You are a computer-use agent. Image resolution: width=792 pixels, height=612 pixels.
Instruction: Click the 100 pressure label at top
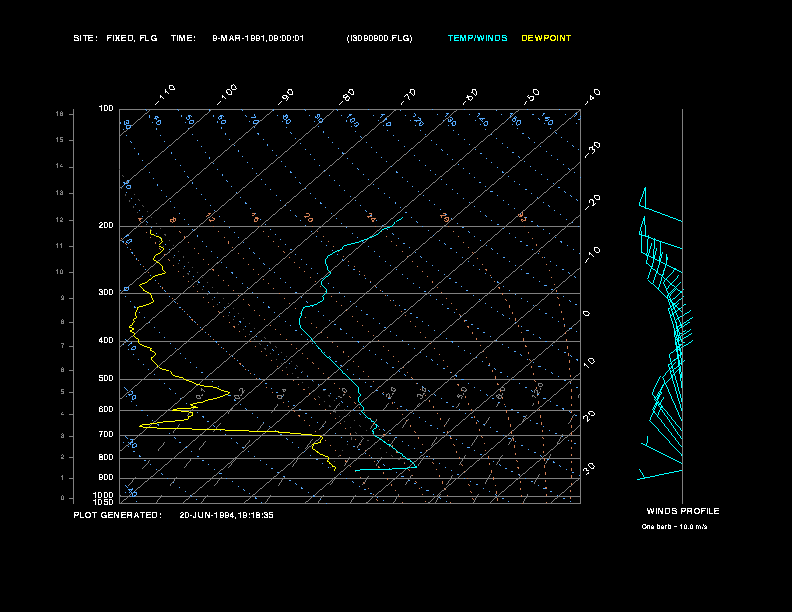[x=106, y=108]
